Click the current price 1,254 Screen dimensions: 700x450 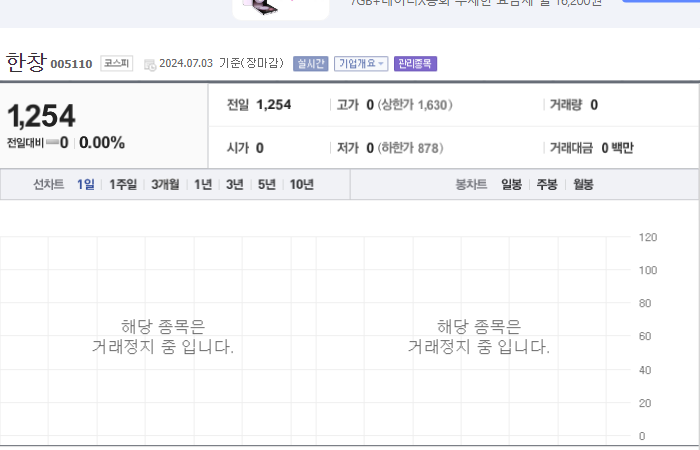pos(42,116)
